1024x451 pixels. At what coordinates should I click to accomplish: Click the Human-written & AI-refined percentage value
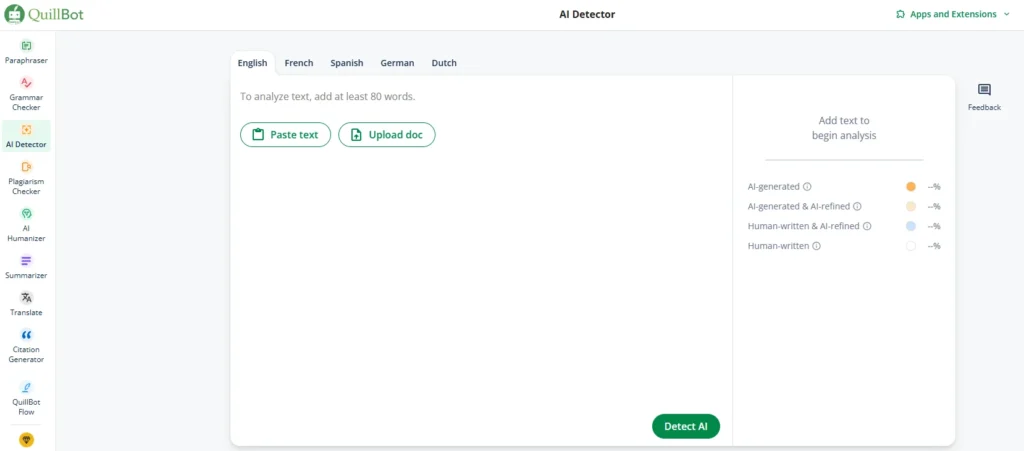pyautogui.click(x=934, y=226)
